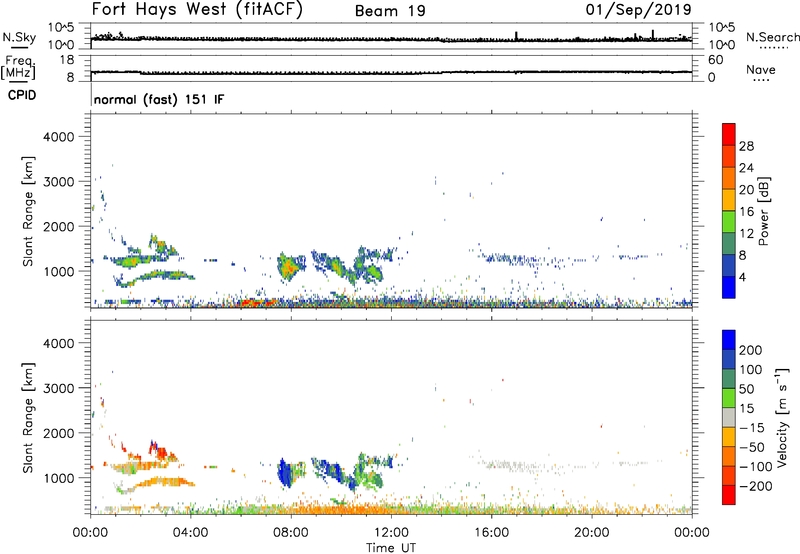The width and height of the screenshot is (800, 554).
Task: Click the 16:00 time tick label
Action: click(491, 533)
